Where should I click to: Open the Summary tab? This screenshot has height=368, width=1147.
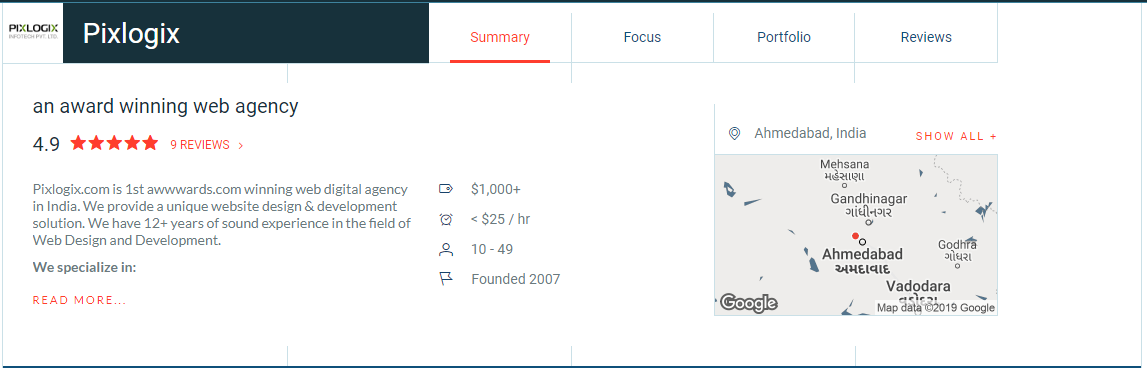500,37
